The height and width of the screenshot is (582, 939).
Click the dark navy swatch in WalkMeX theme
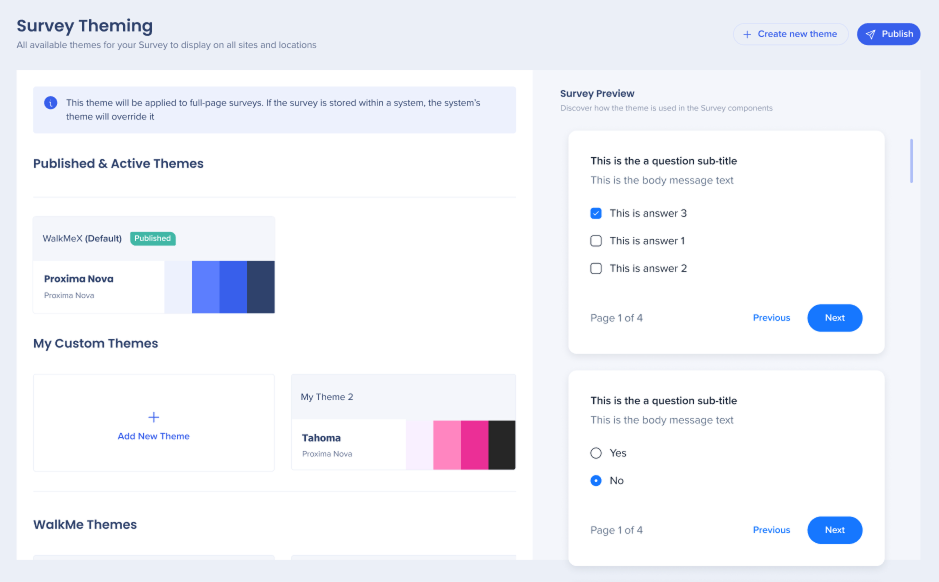point(261,287)
